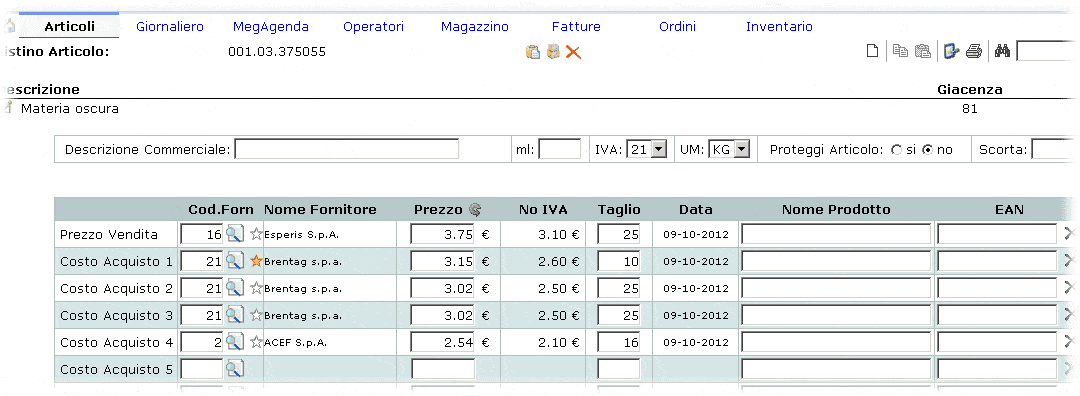Viewport: 1080px width, 396px height.
Task: Click the 'Nome Fornitore' column header
Action: 320,209
